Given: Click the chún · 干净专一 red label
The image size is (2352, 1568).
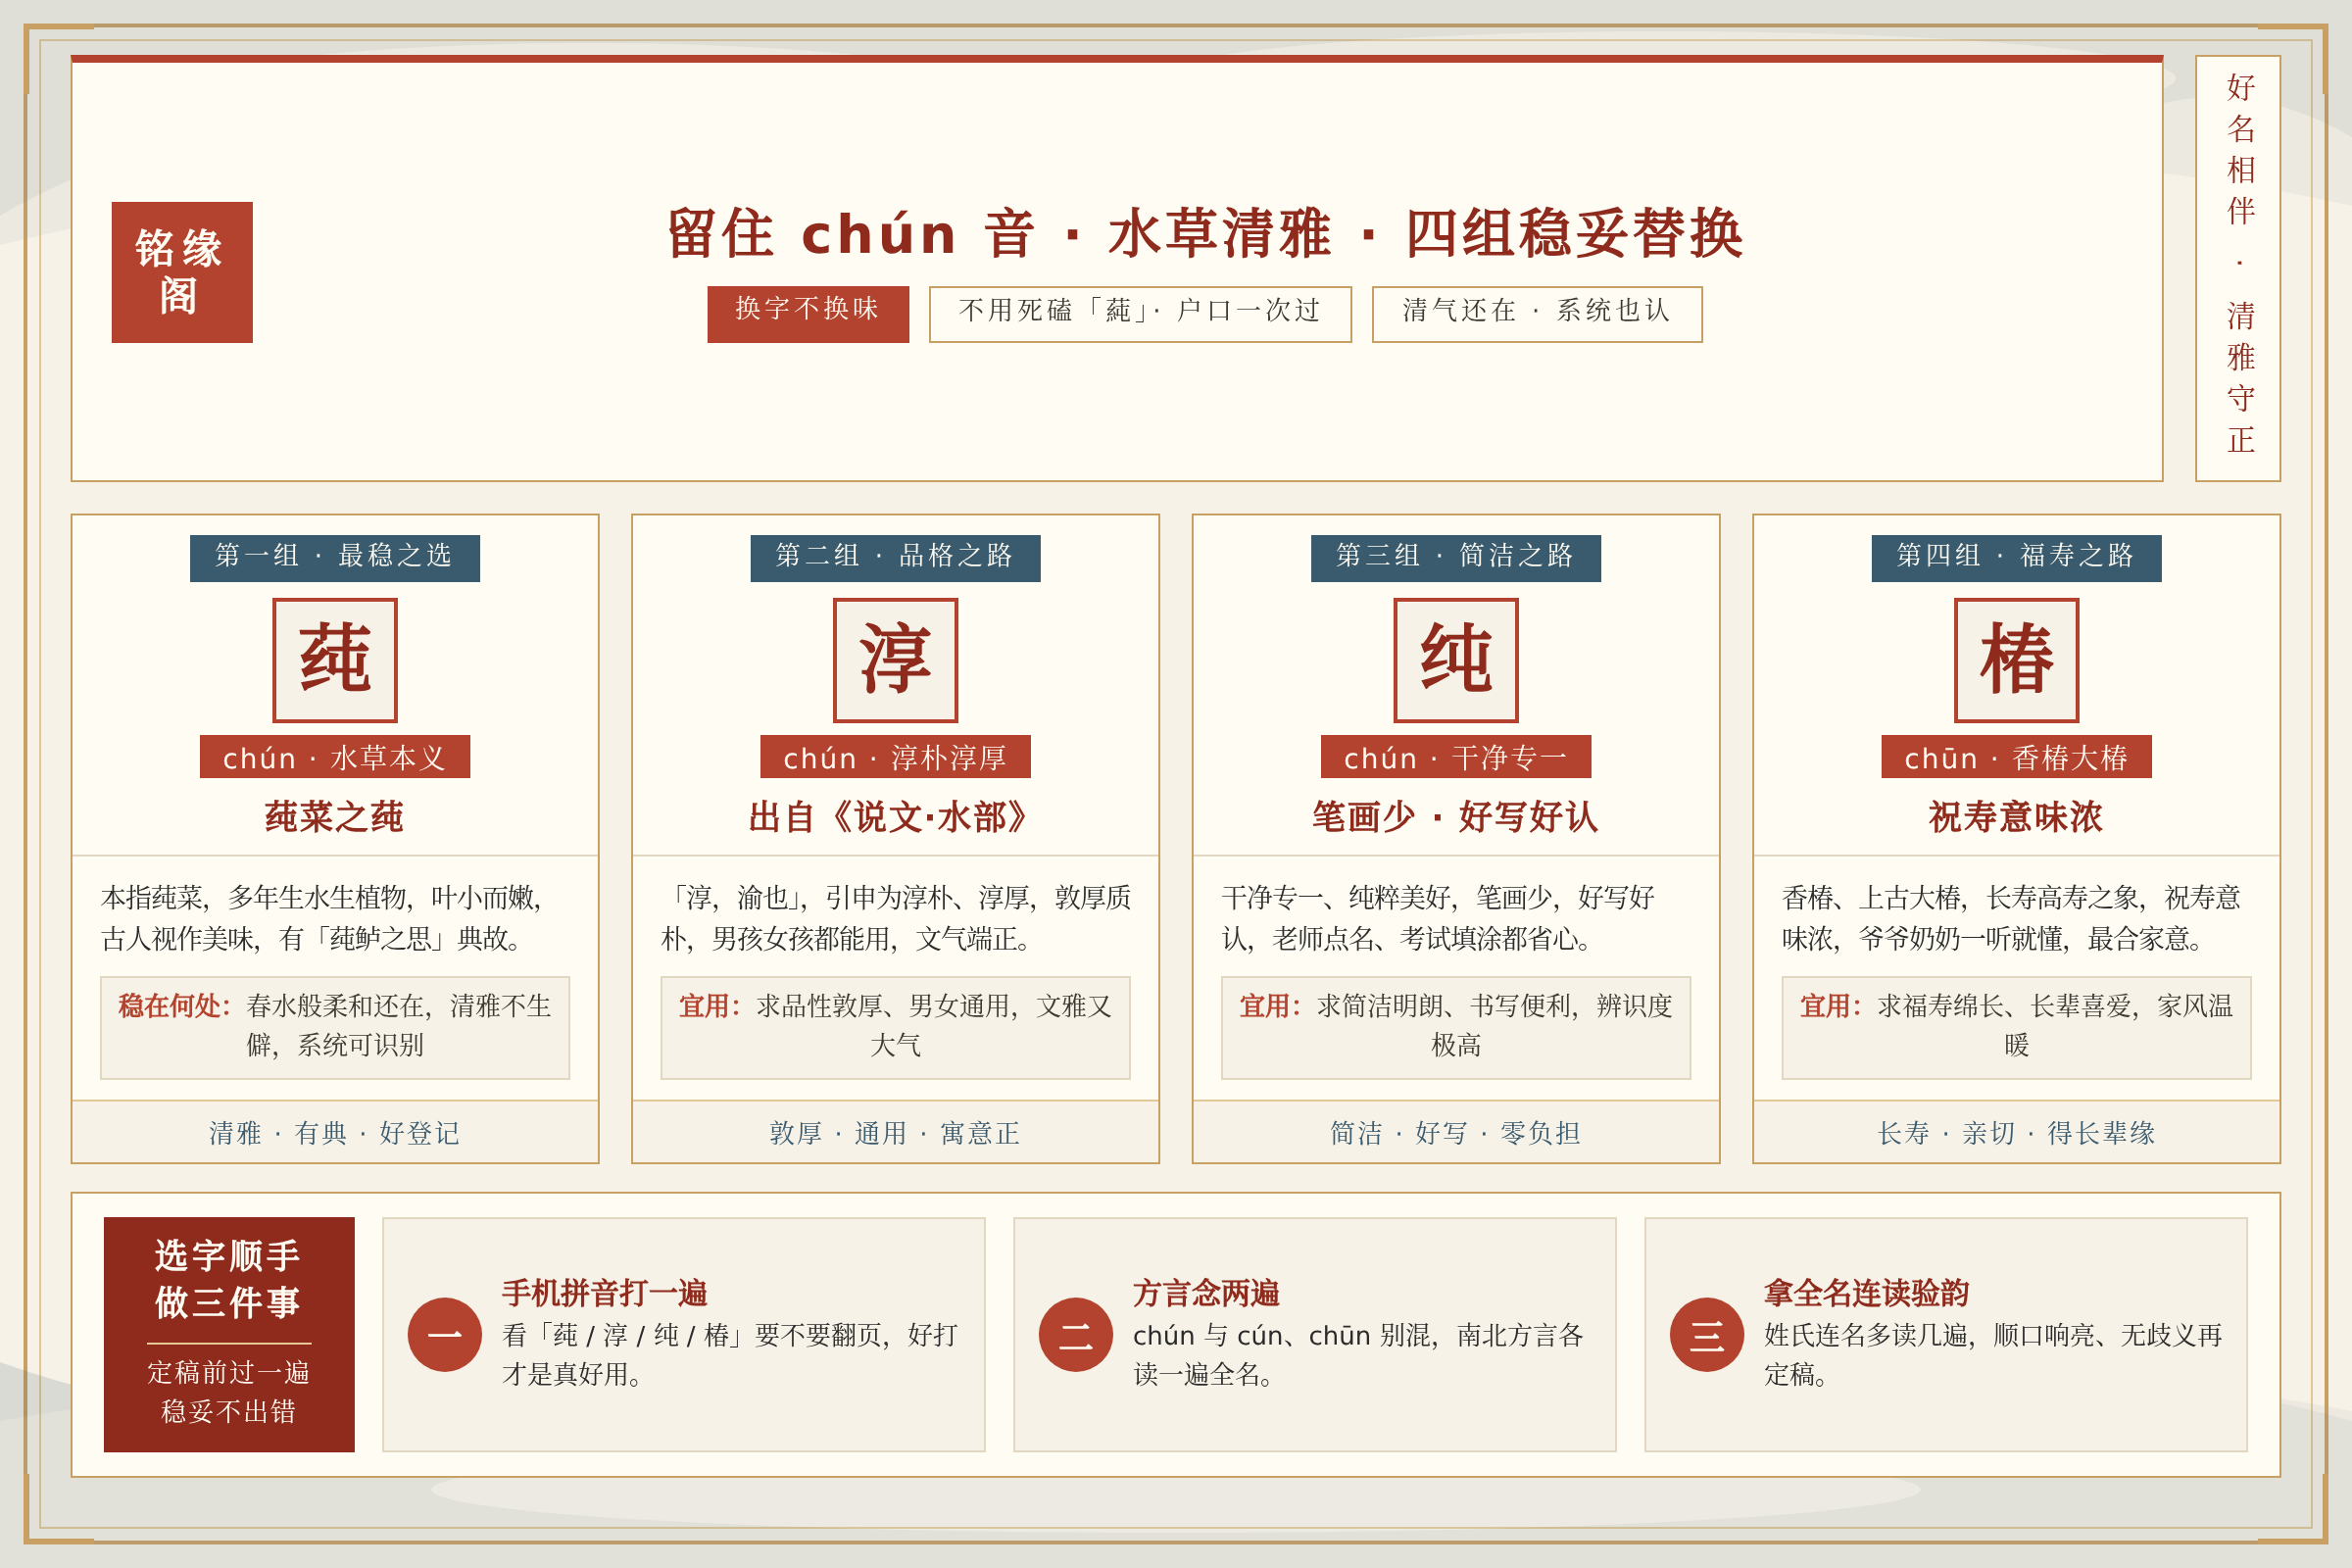Looking at the screenshot, I should 1456,757.
